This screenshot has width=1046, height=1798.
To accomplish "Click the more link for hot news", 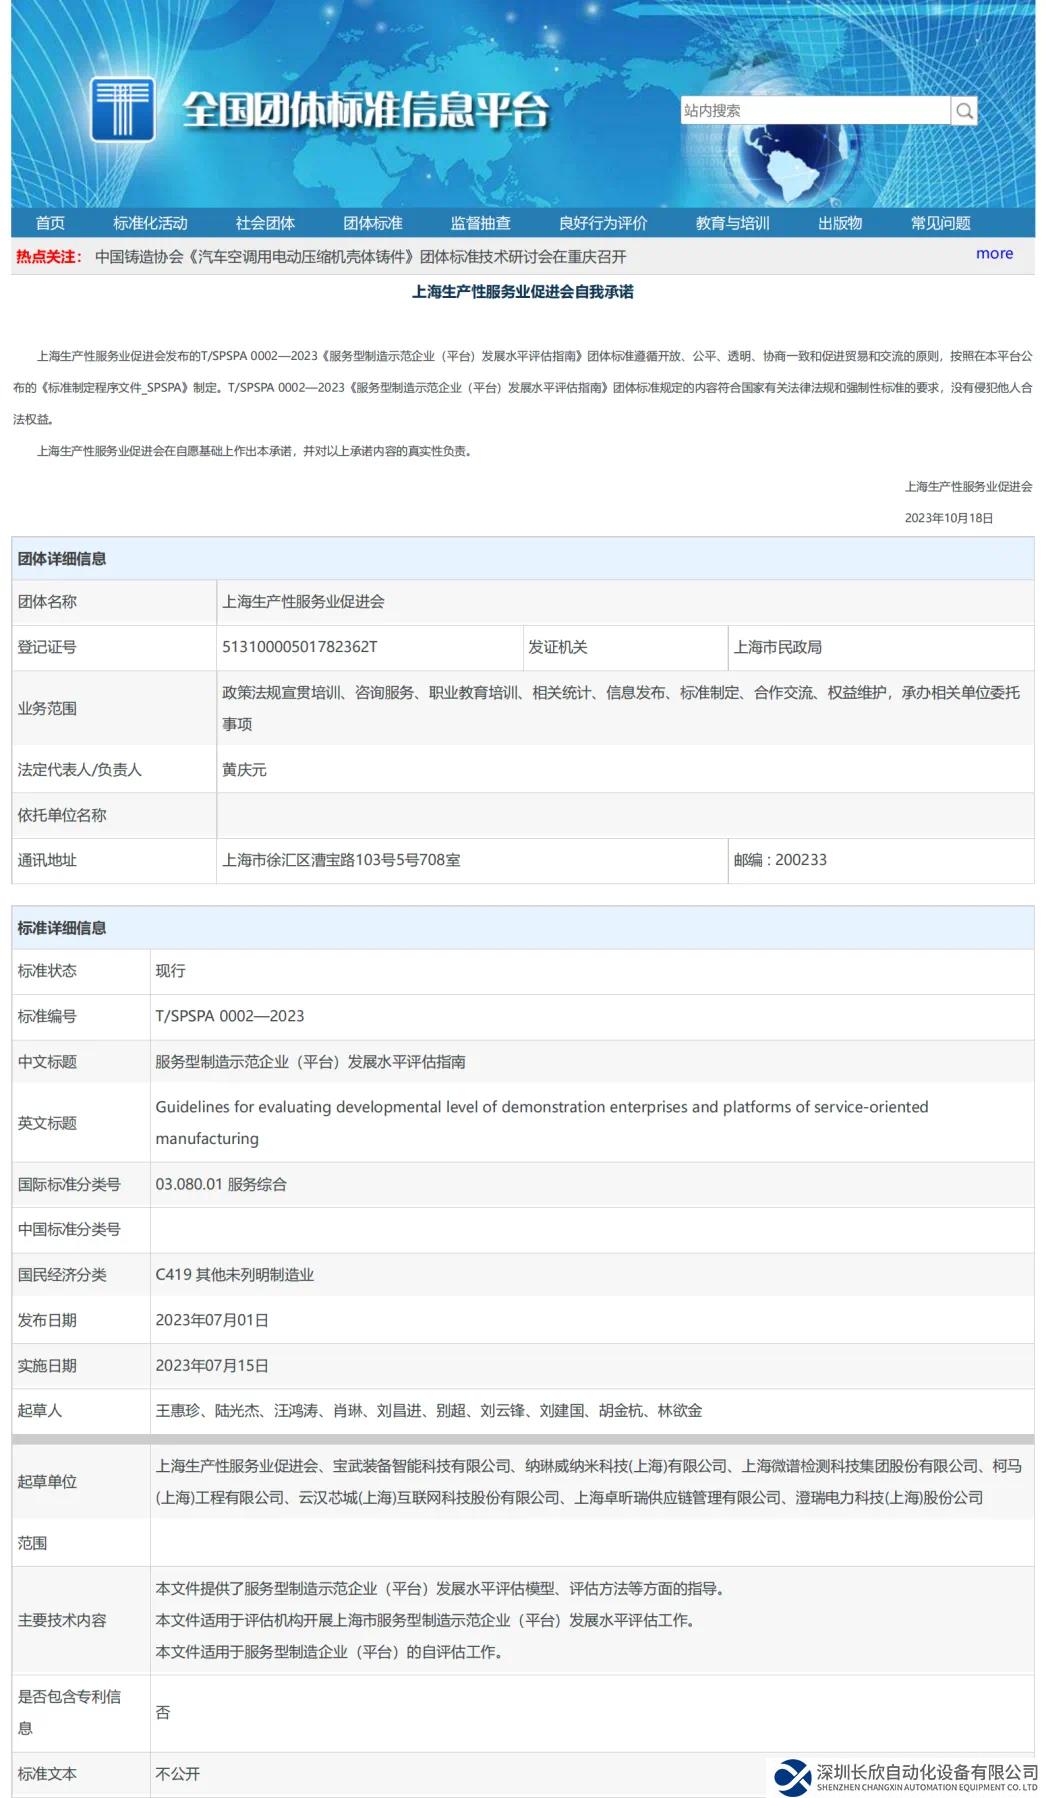I will click(994, 254).
